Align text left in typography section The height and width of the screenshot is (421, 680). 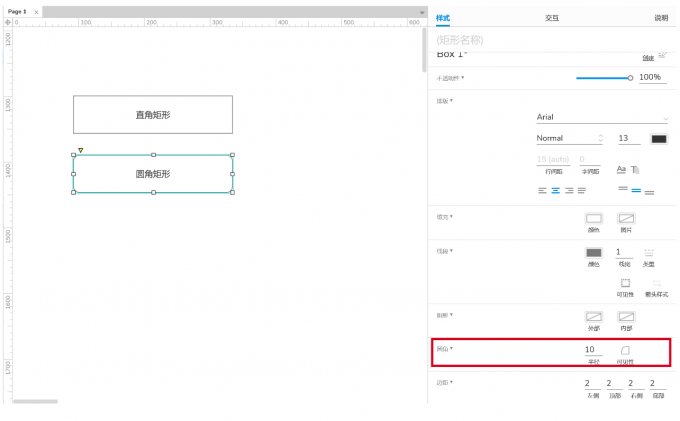[x=542, y=190]
